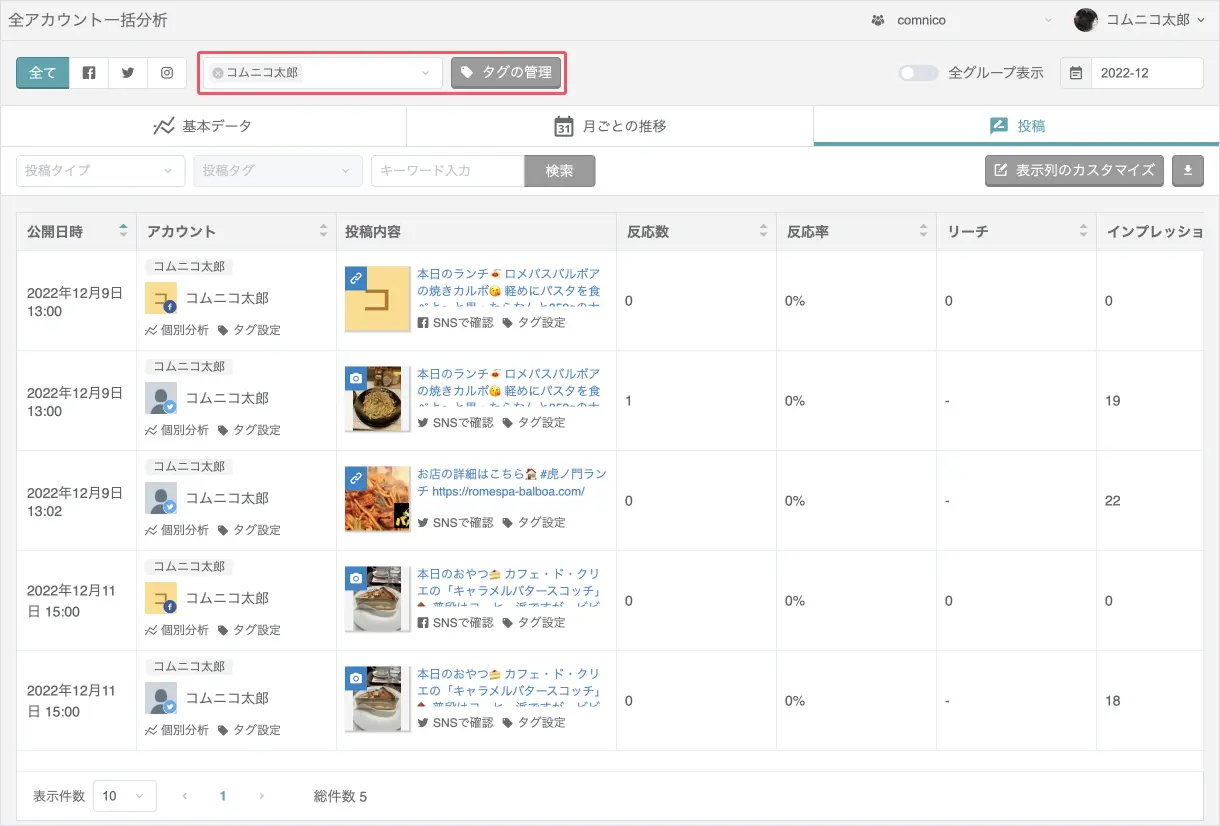1220x826 pixels.
Task: Open タグの管理 button
Action: click(x=506, y=73)
